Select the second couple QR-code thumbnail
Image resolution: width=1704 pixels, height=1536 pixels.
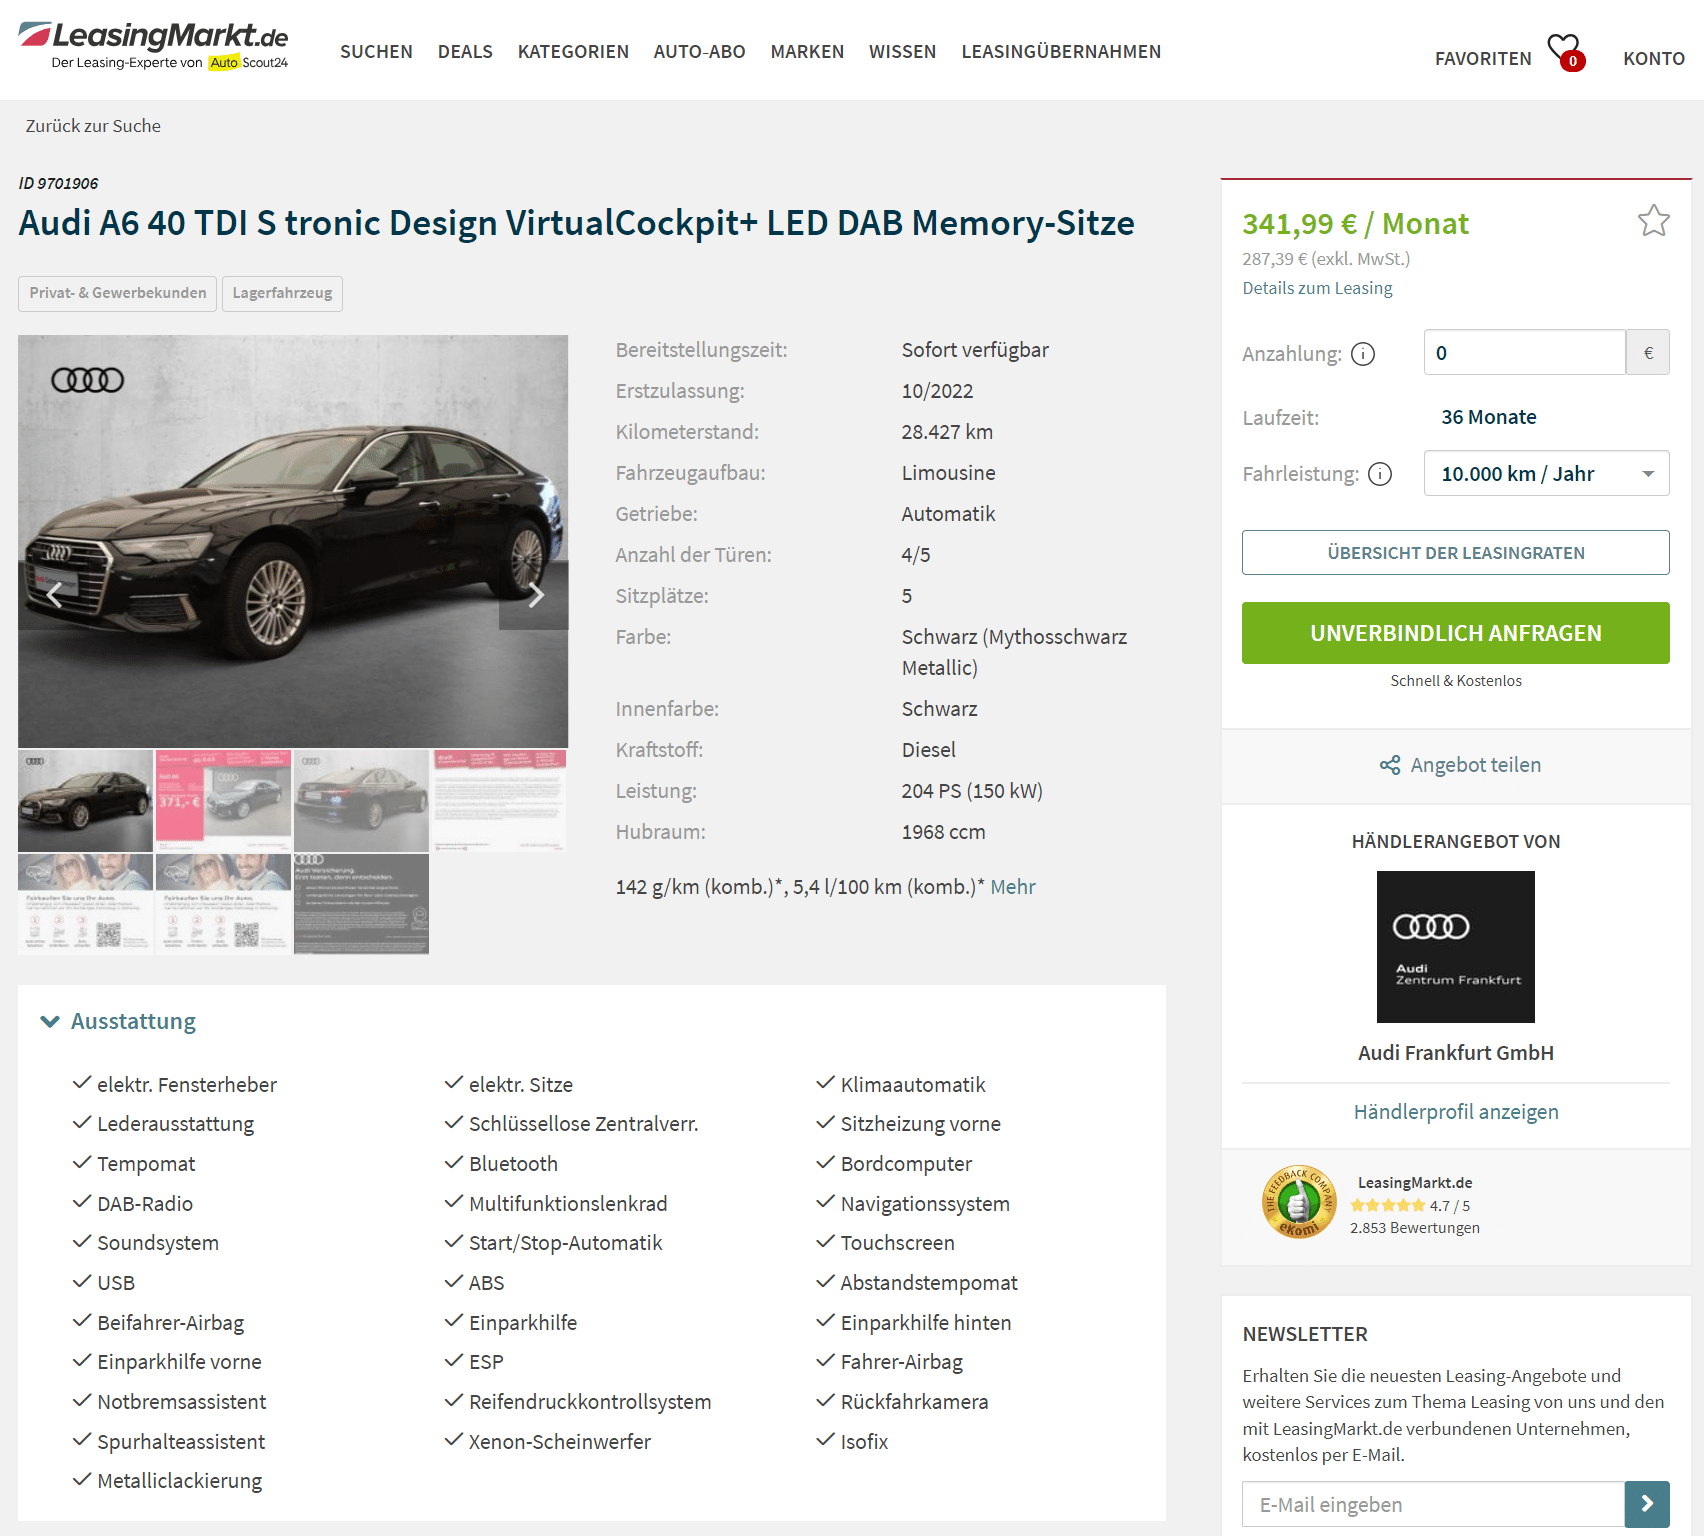tap(223, 904)
